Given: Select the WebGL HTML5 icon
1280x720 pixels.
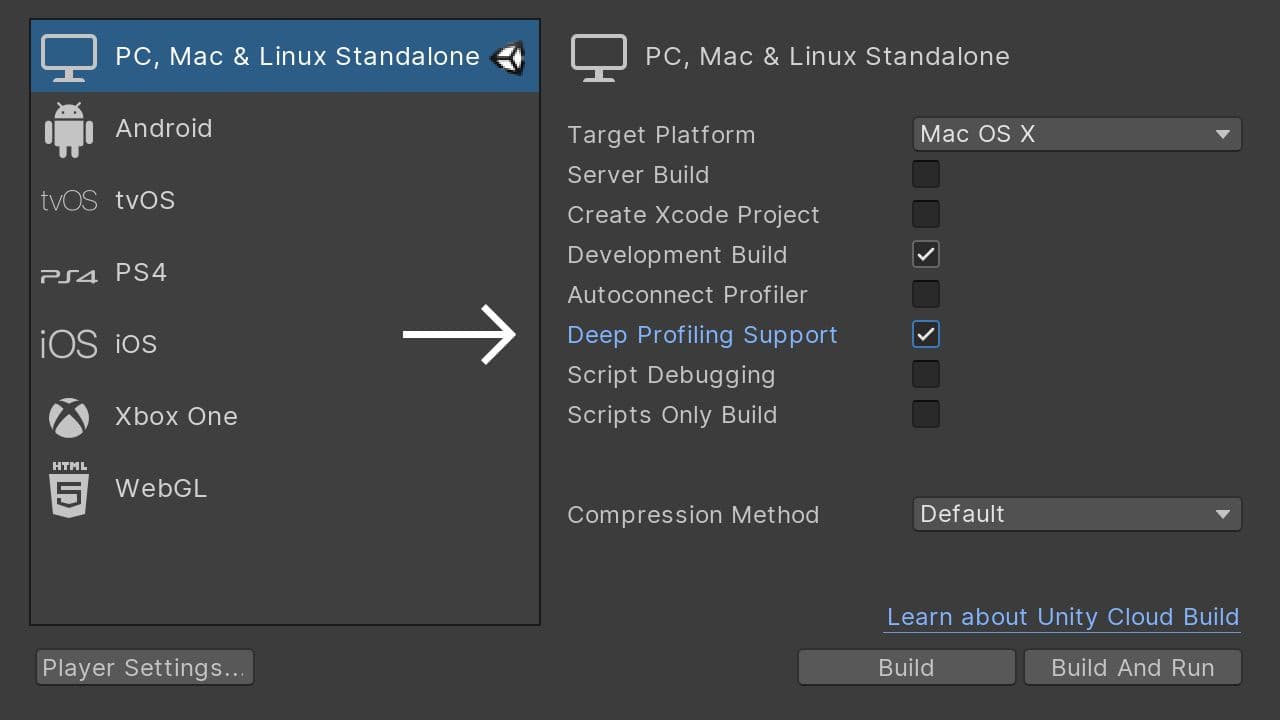Looking at the screenshot, I should [x=68, y=488].
